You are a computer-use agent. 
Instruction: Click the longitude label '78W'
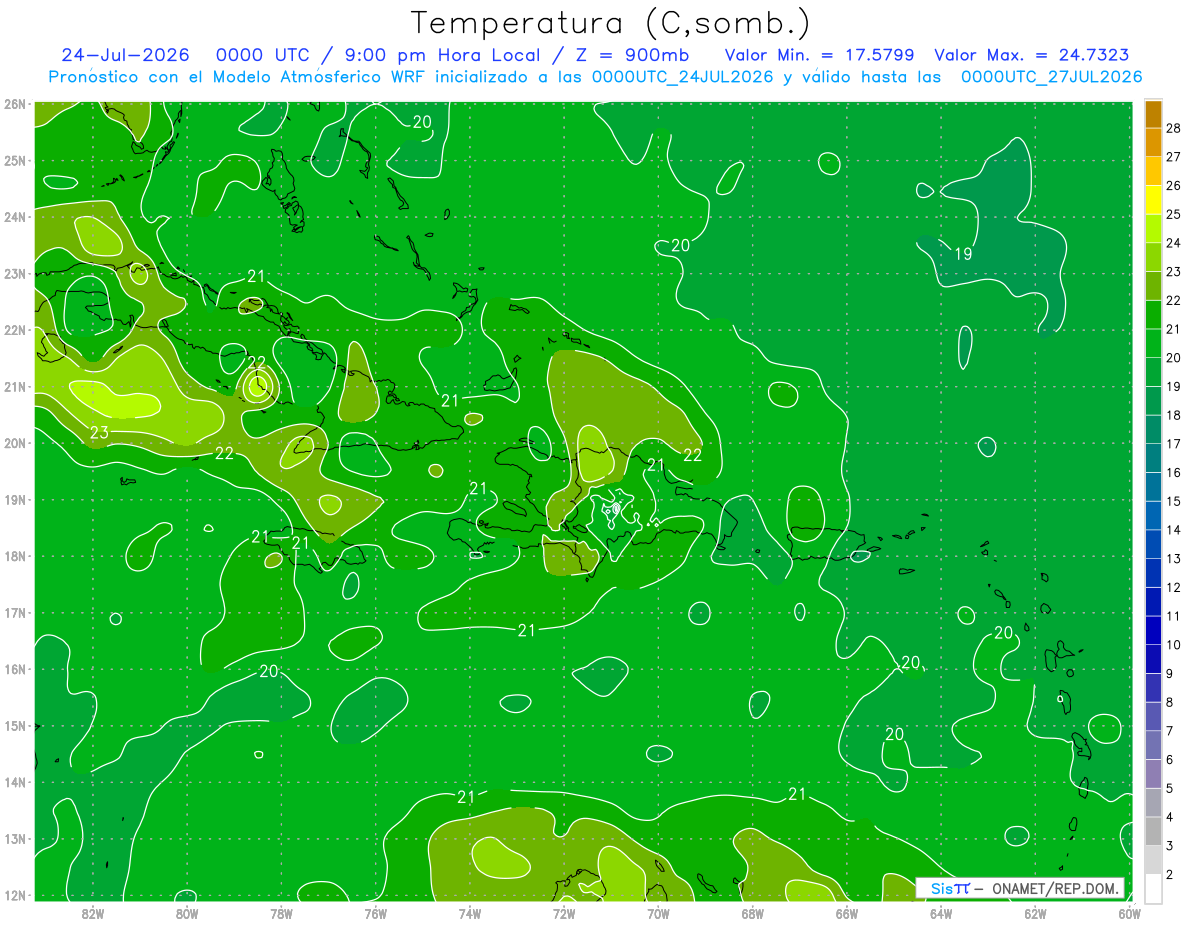281,913
